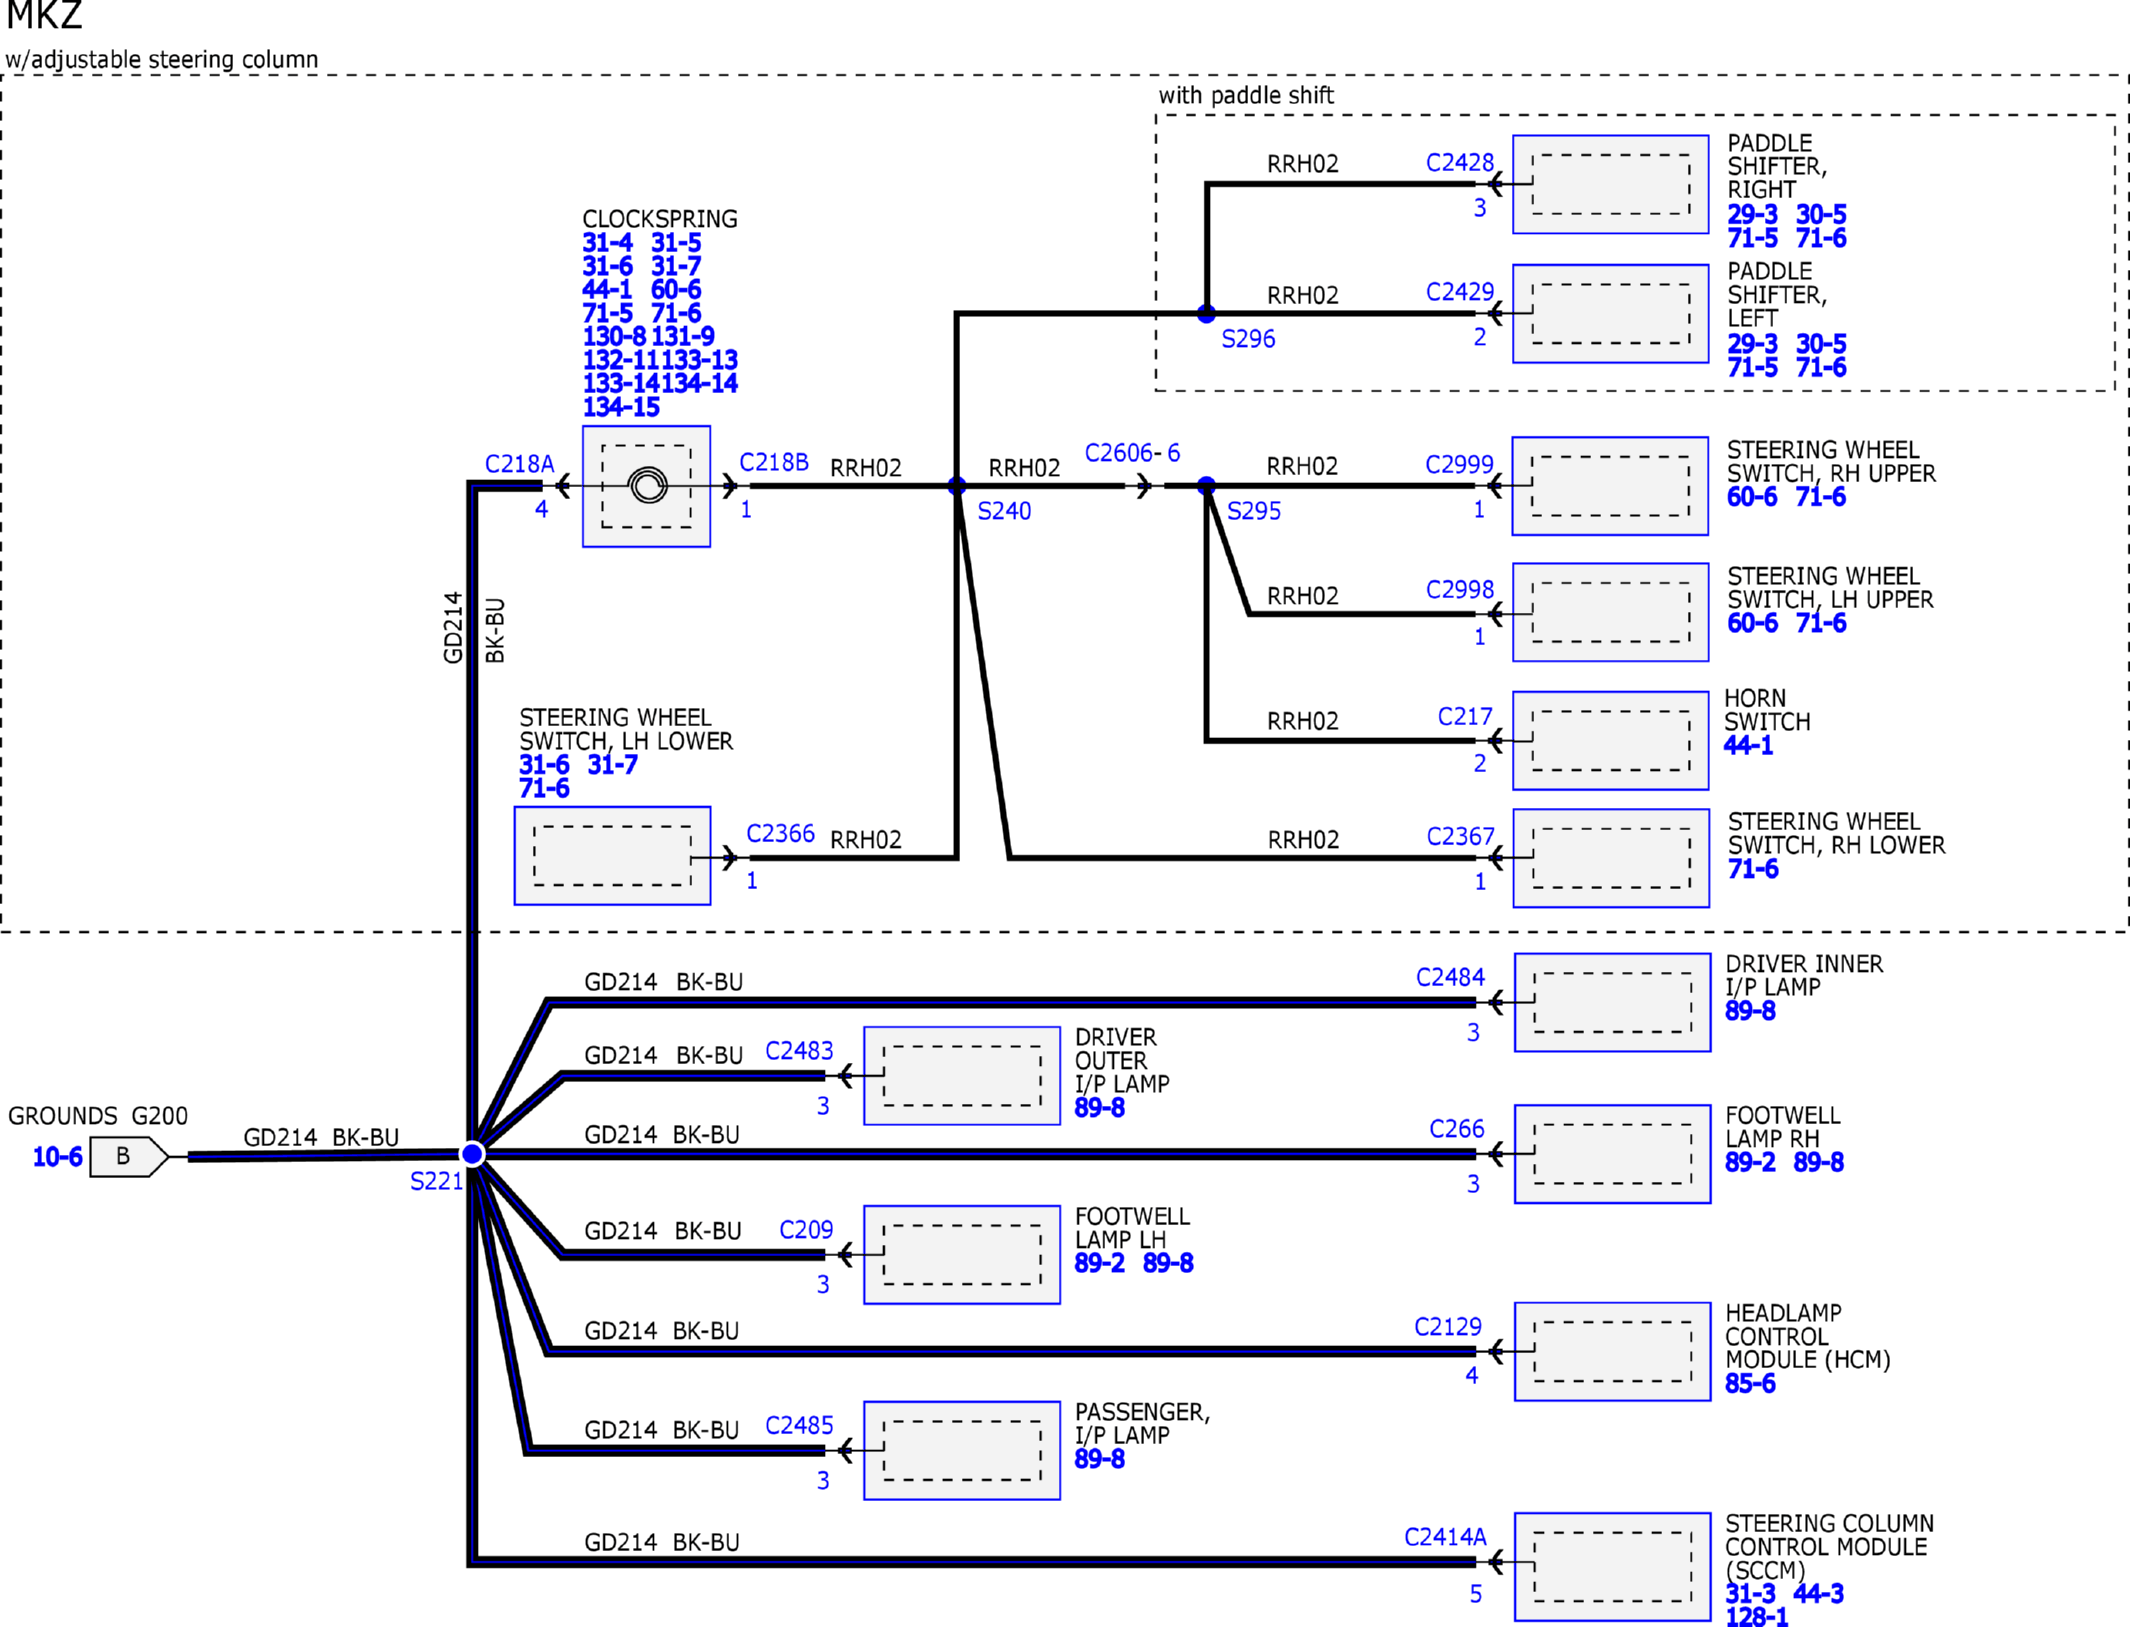Click the S221 splice node
The height and width of the screenshot is (1627, 2130).
472,1154
